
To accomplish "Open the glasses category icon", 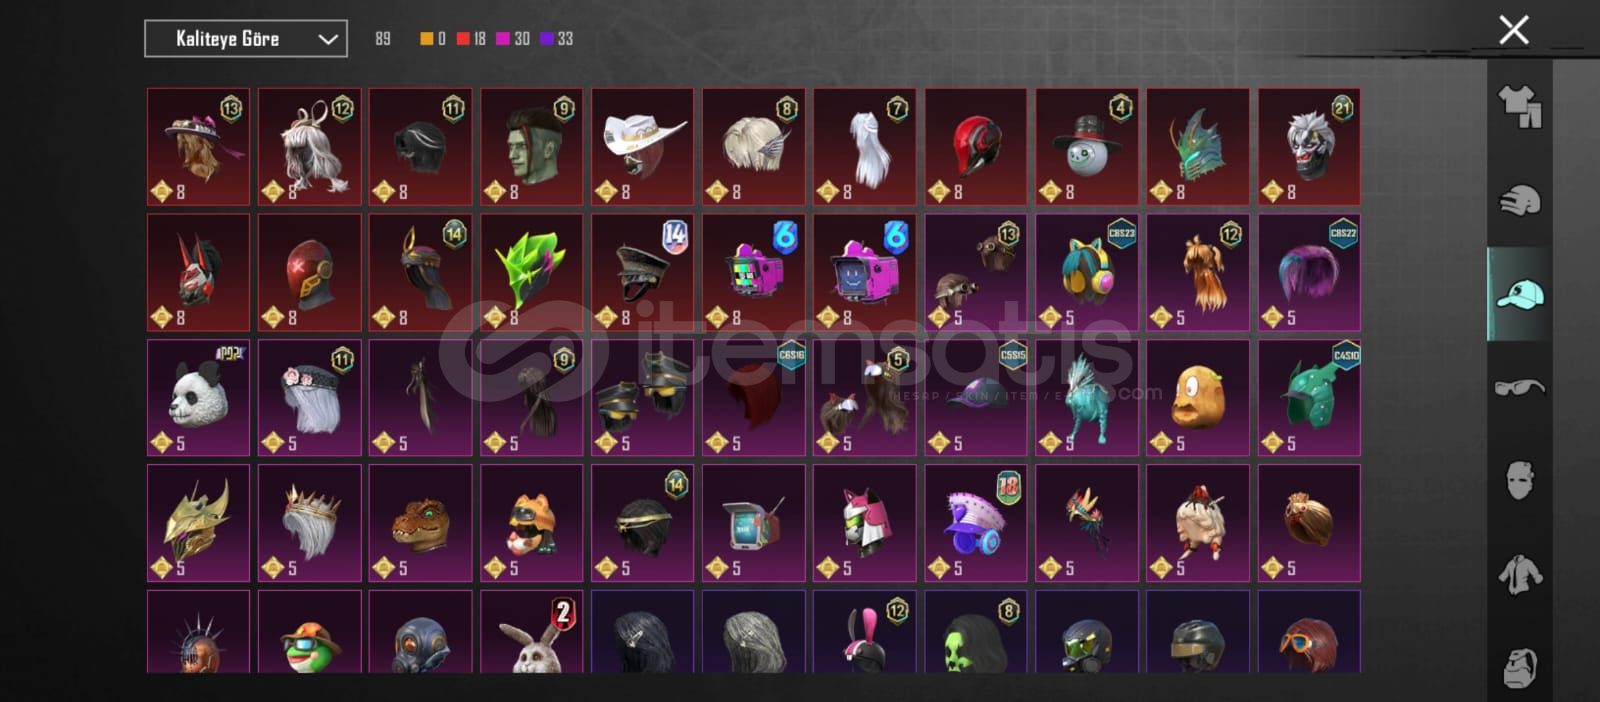I will 1519,387.
